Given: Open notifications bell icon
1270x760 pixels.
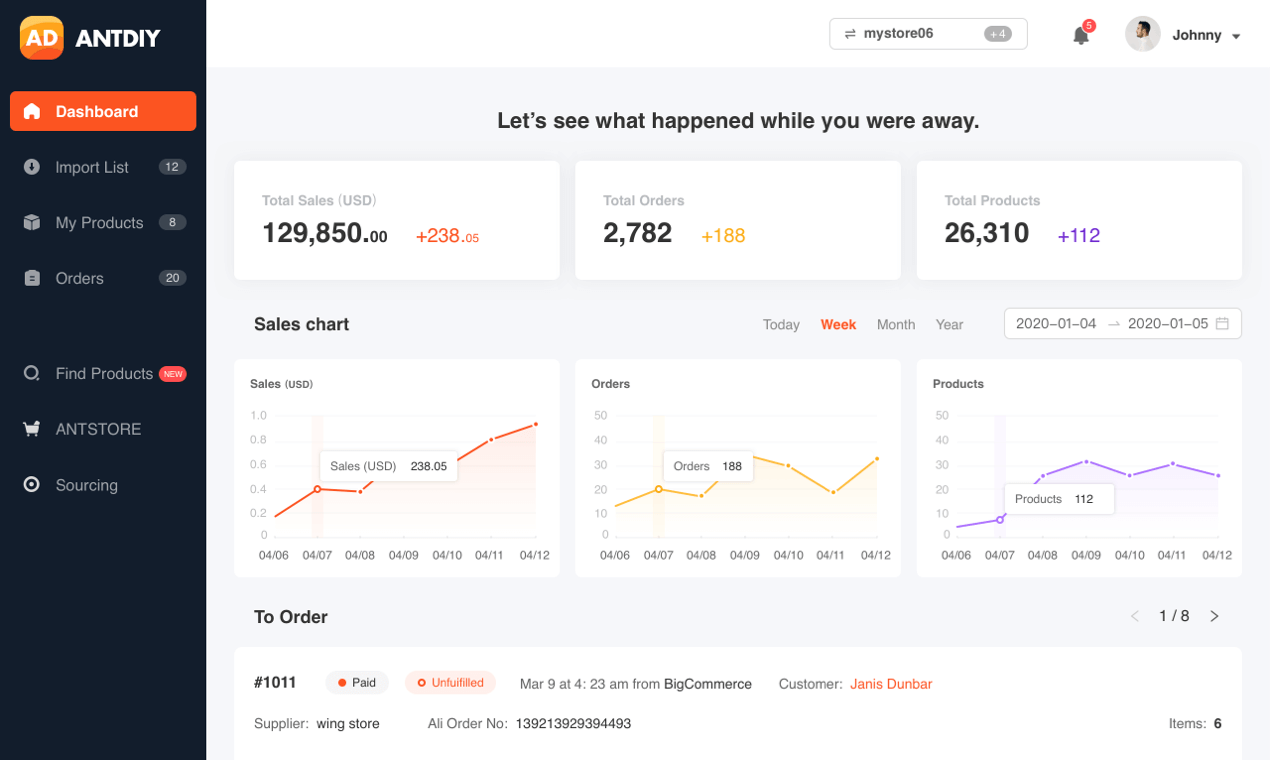Looking at the screenshot, I should coord(1081,36).
